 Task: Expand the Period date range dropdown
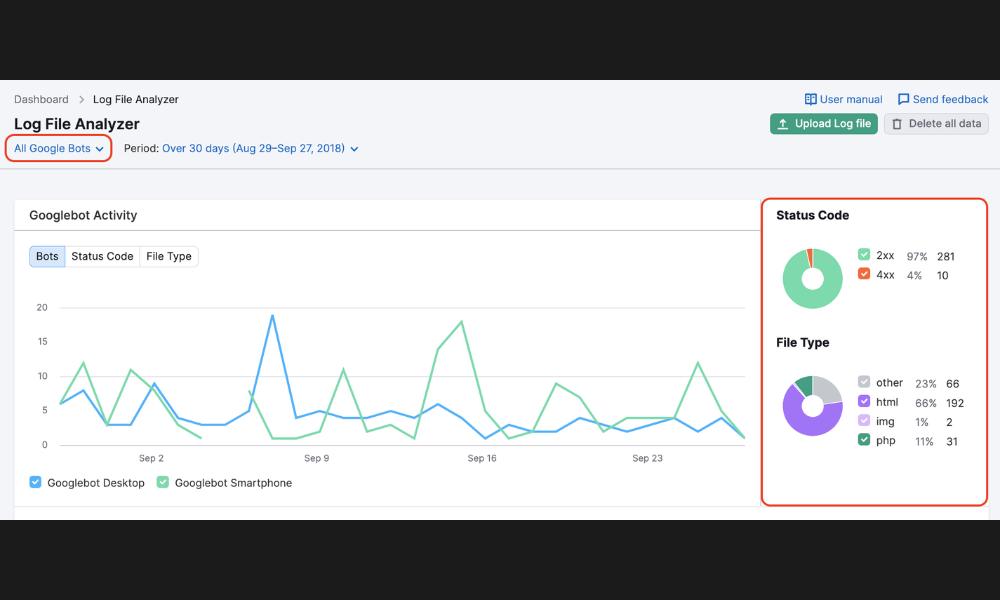(260, 149)
